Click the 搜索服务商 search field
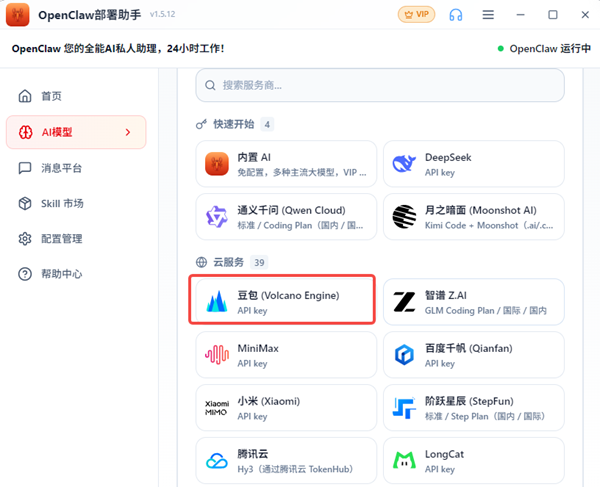The width and height of the screenshot is (600, 487). point(380,85)
